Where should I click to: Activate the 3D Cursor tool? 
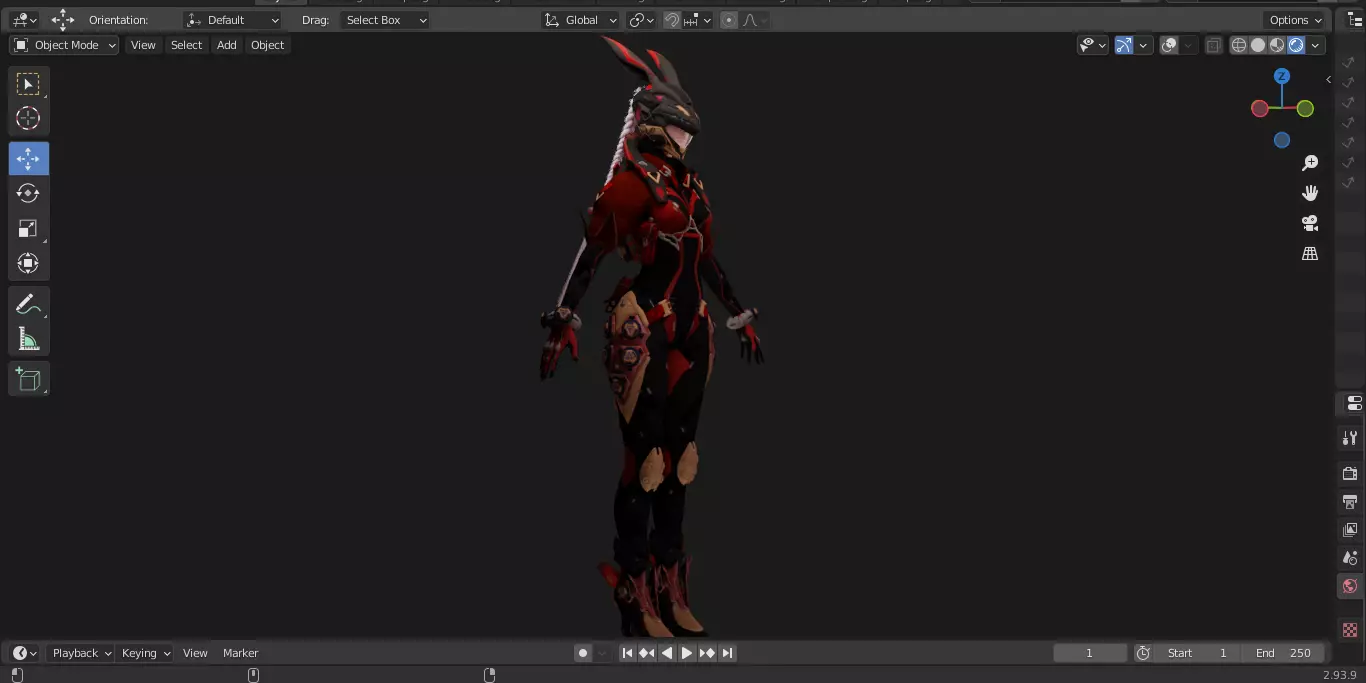coord(28,118)
